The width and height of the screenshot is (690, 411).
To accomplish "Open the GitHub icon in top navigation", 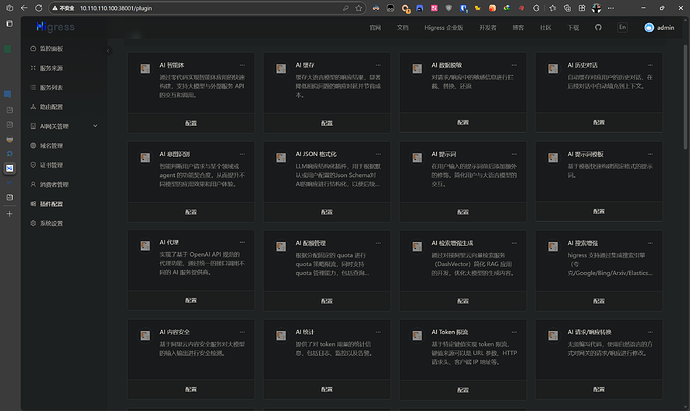I will tap(598, 27).
